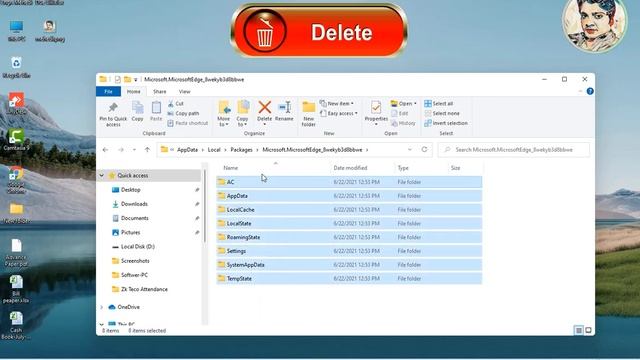
Task: Open Downloads in Quick access
Action: [134, 204]
